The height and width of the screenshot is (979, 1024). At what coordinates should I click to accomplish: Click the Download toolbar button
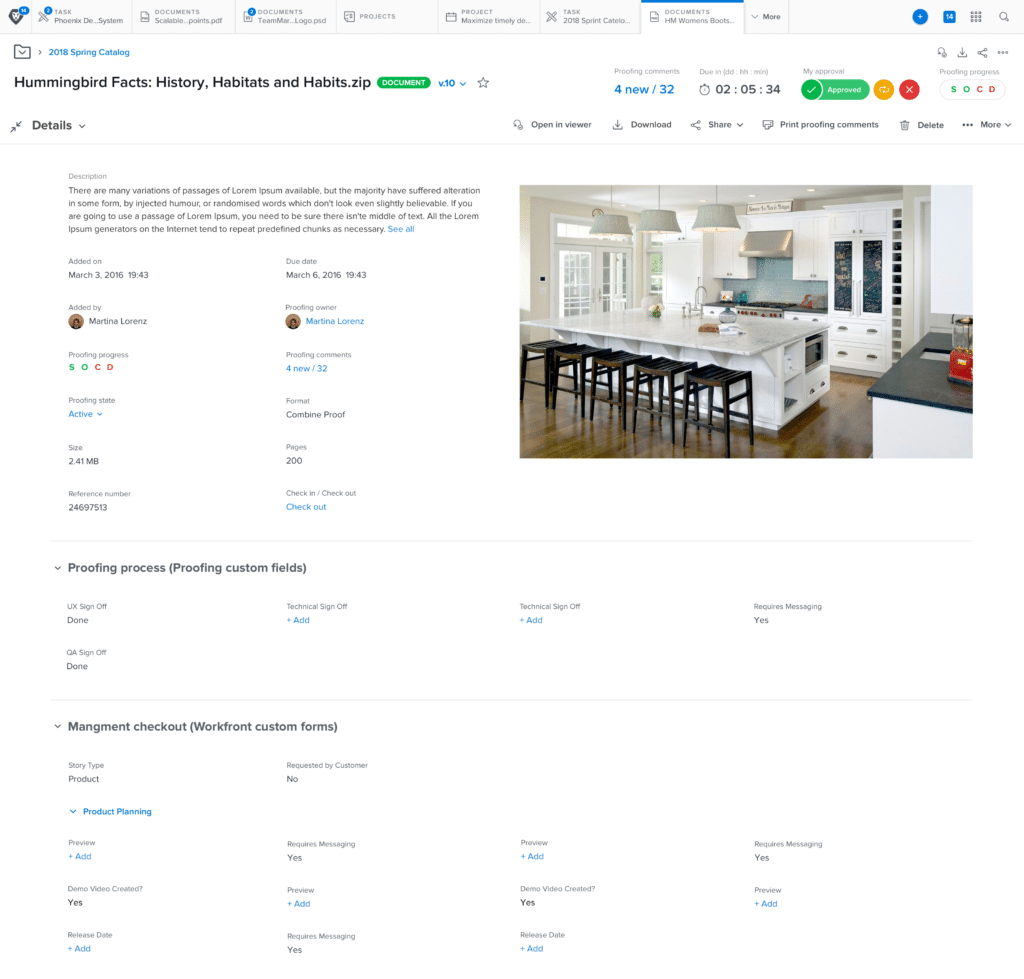coord(642,125)
